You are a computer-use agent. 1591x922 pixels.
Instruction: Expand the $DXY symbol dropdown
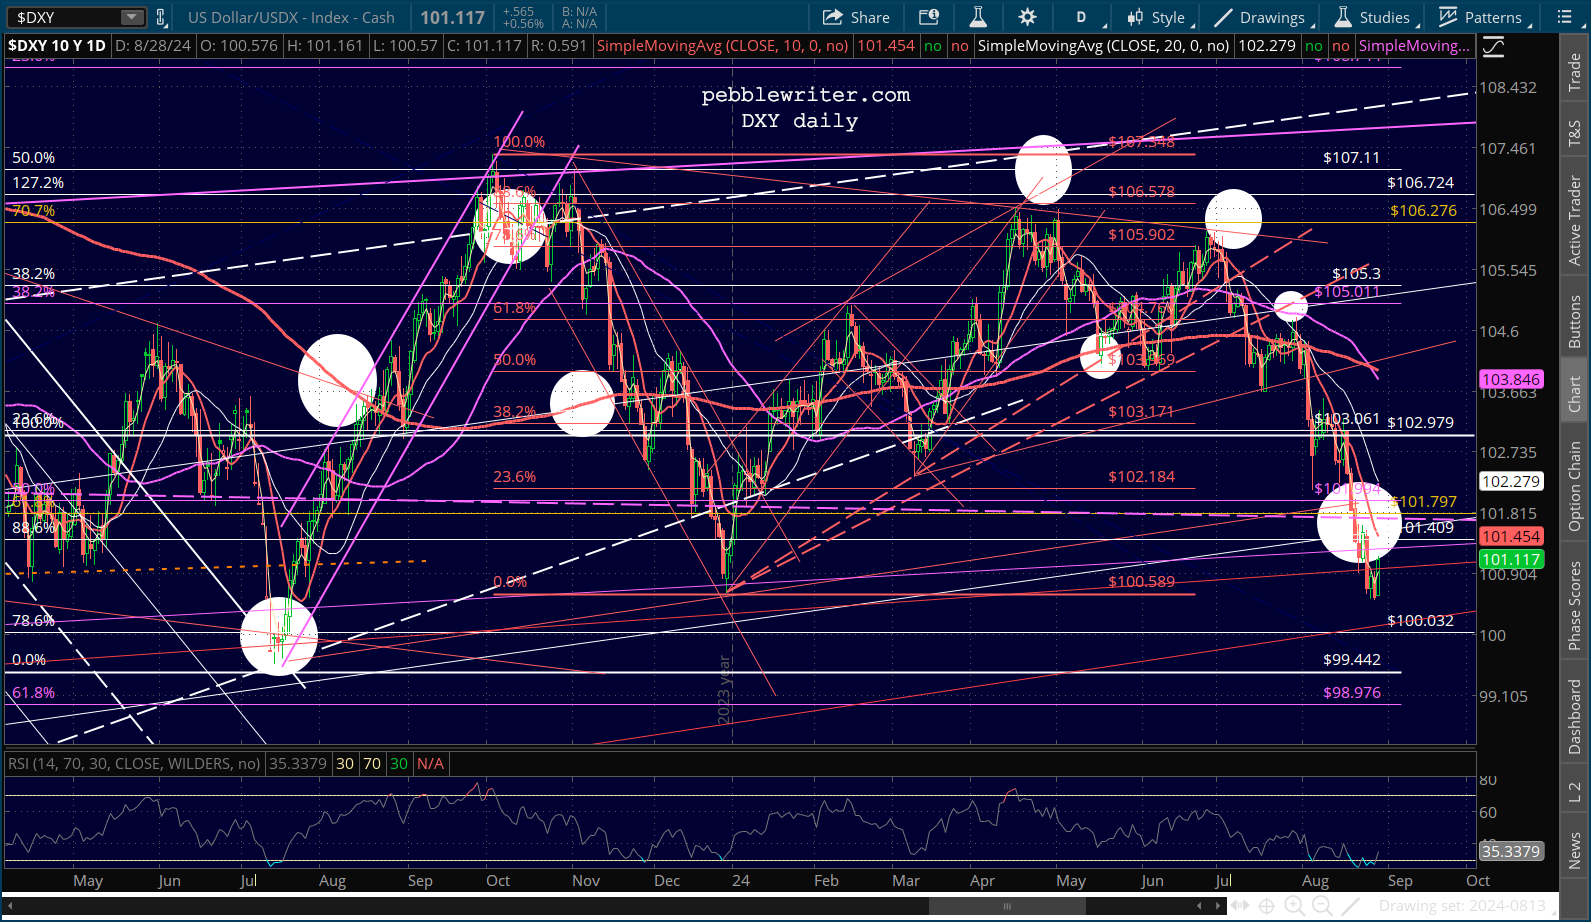click(x=132, y=17)
